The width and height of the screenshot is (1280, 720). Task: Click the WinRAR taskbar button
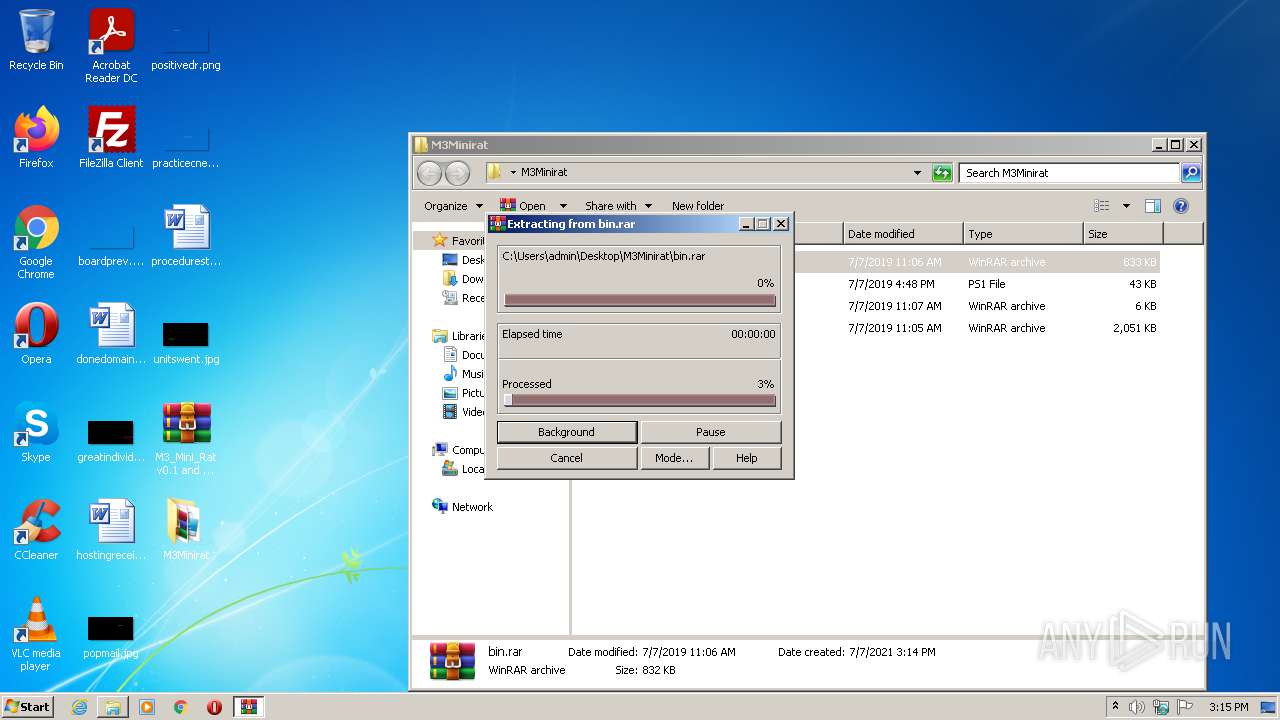click(248, 707)
